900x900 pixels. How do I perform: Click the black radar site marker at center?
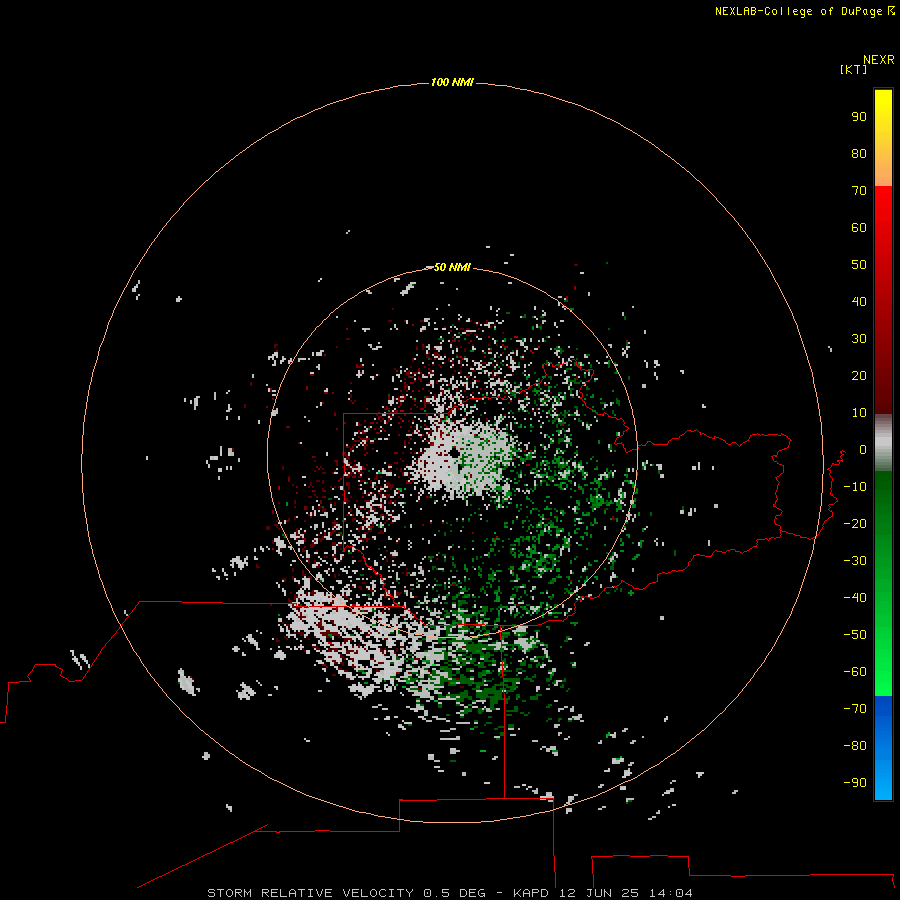tap(455, 453)
